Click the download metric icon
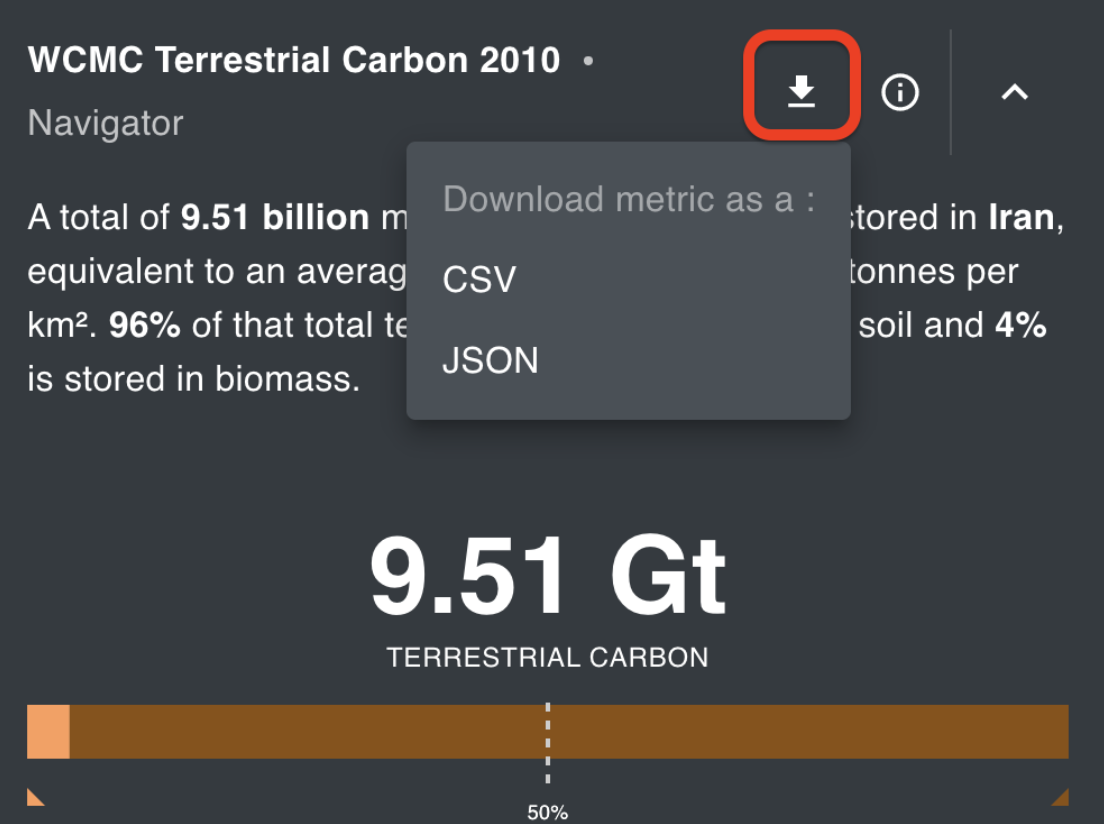1104x824 pixels. 801,92
